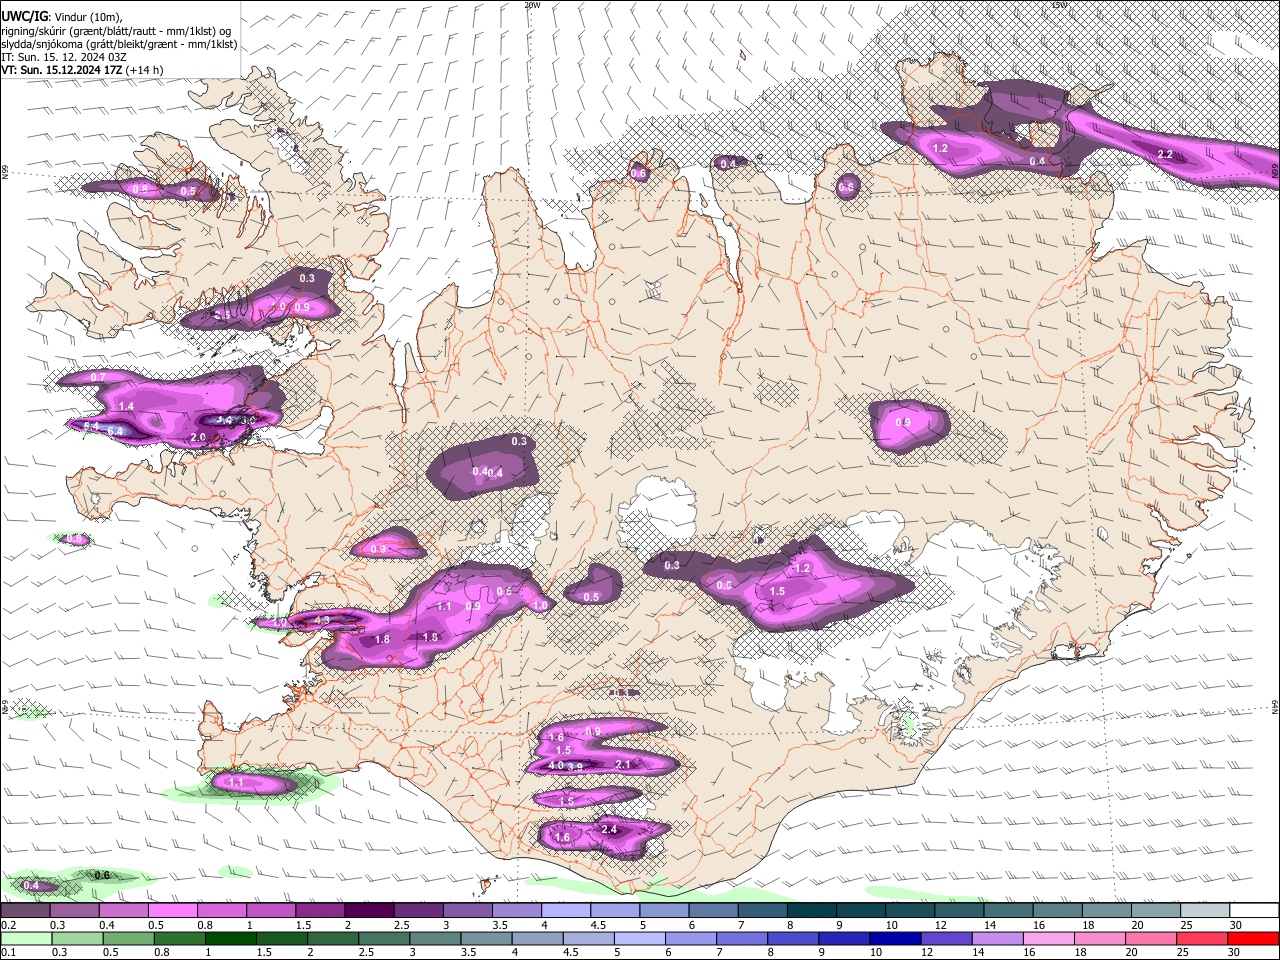This screenshot has height=960, width=1280.
Task: Pick the light lavender swatch labeled 4, upper scale
Action: [566, 911]
